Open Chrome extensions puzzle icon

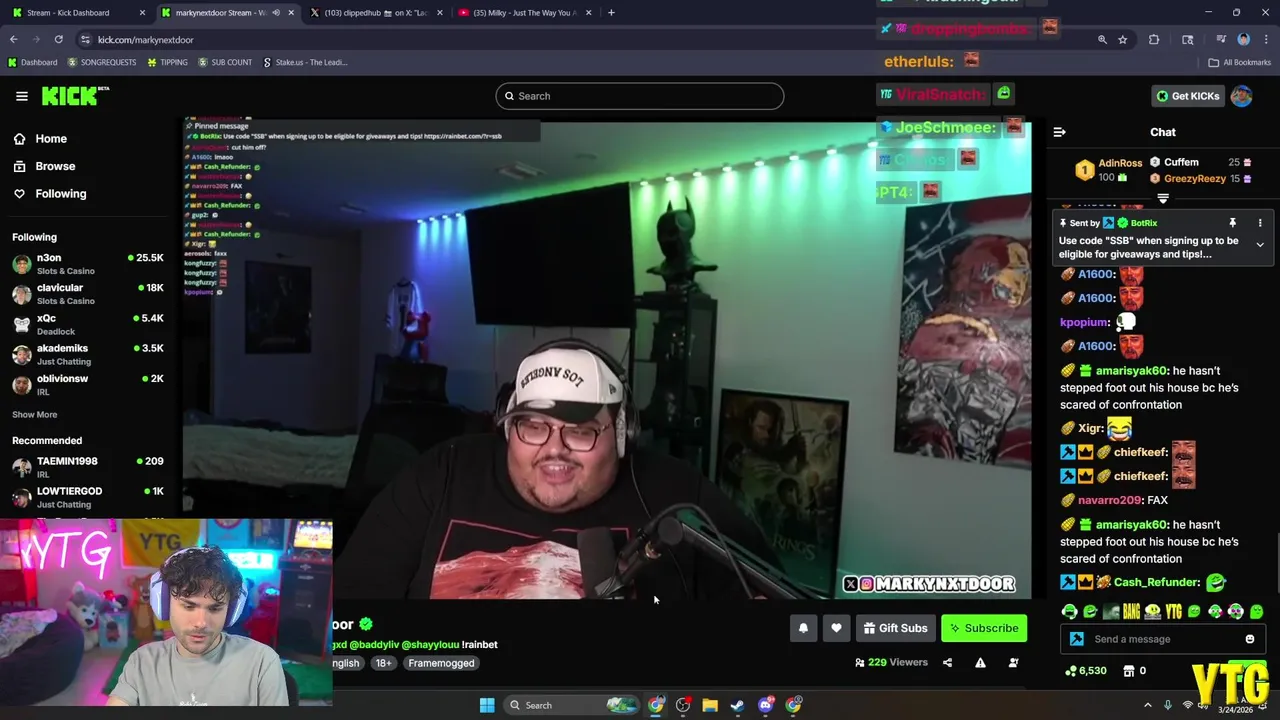pos(1154,39)
